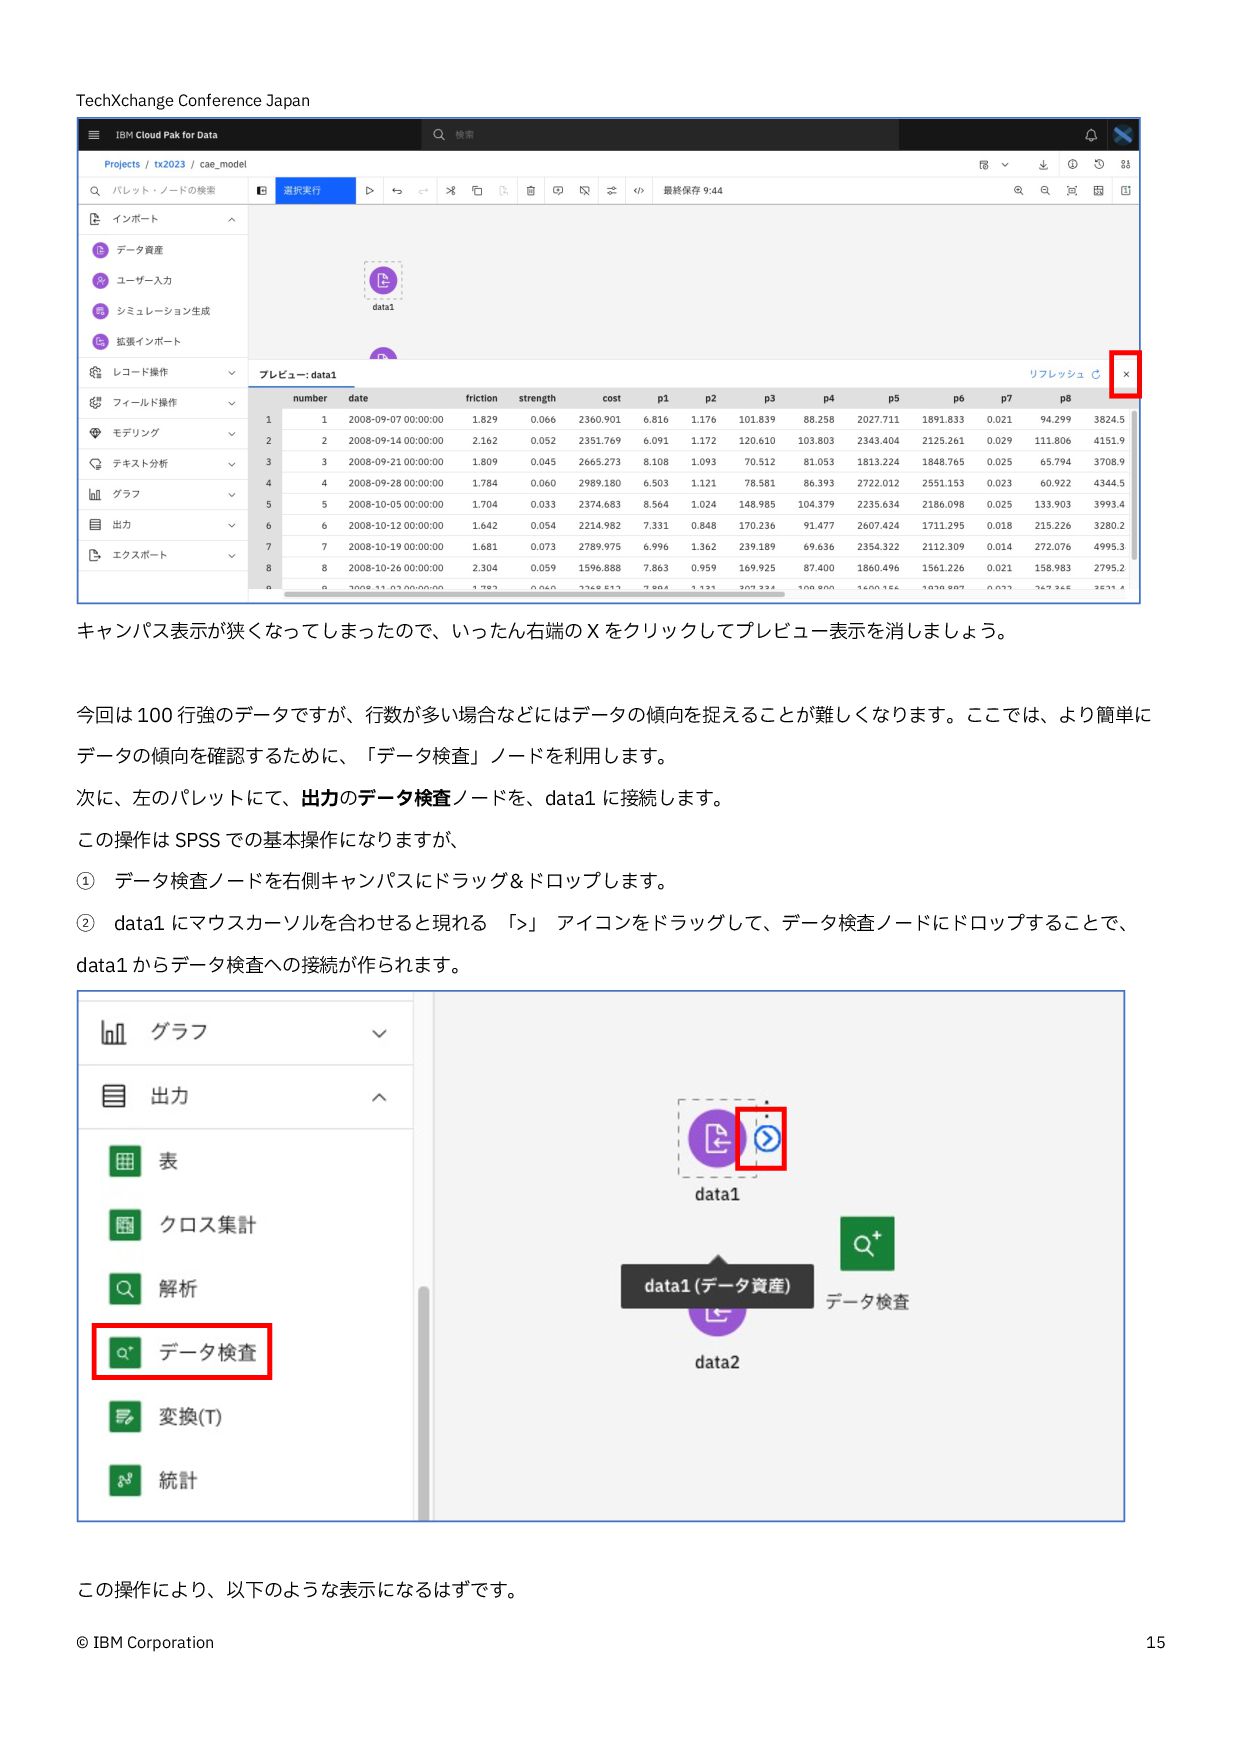Viewport: 1240px width, 1754px height.
Task: Click the hide comments icon
Action: point(585,191)
